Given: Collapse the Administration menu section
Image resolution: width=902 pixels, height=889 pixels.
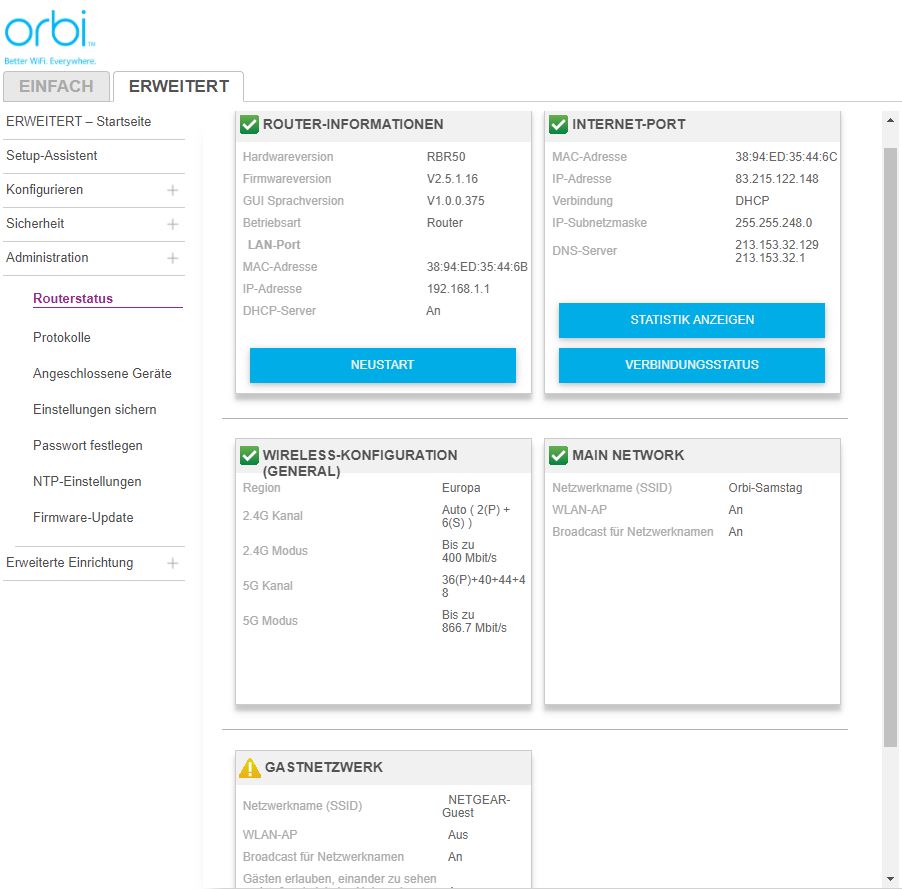Looking at the screenshot, I should coord(172,258).
